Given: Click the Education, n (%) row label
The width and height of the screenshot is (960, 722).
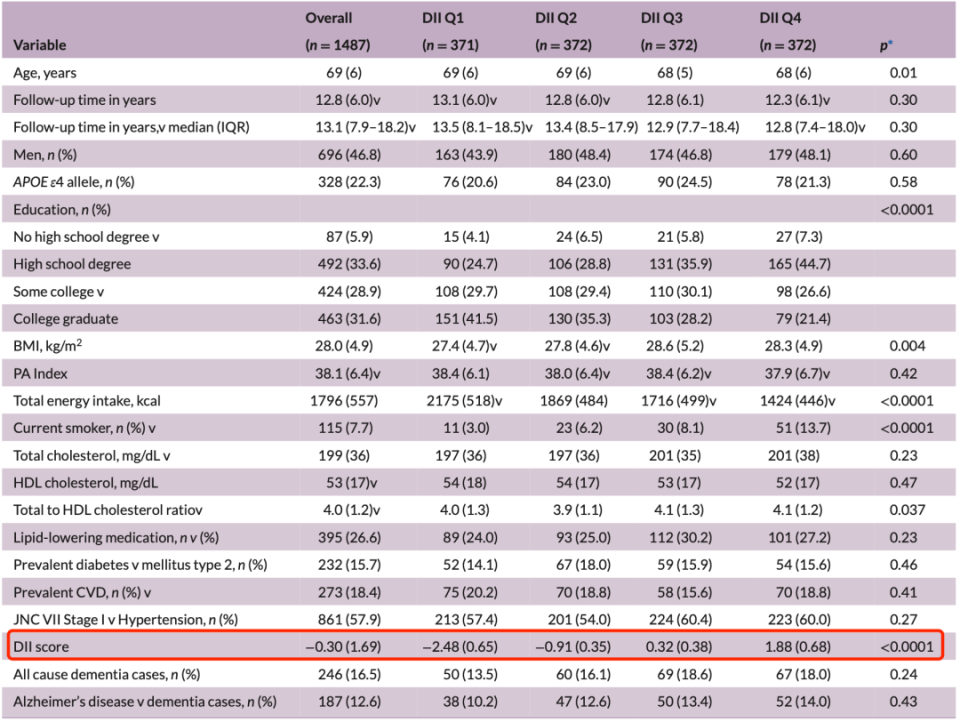Looking at the screenshot, I should 62,209.
